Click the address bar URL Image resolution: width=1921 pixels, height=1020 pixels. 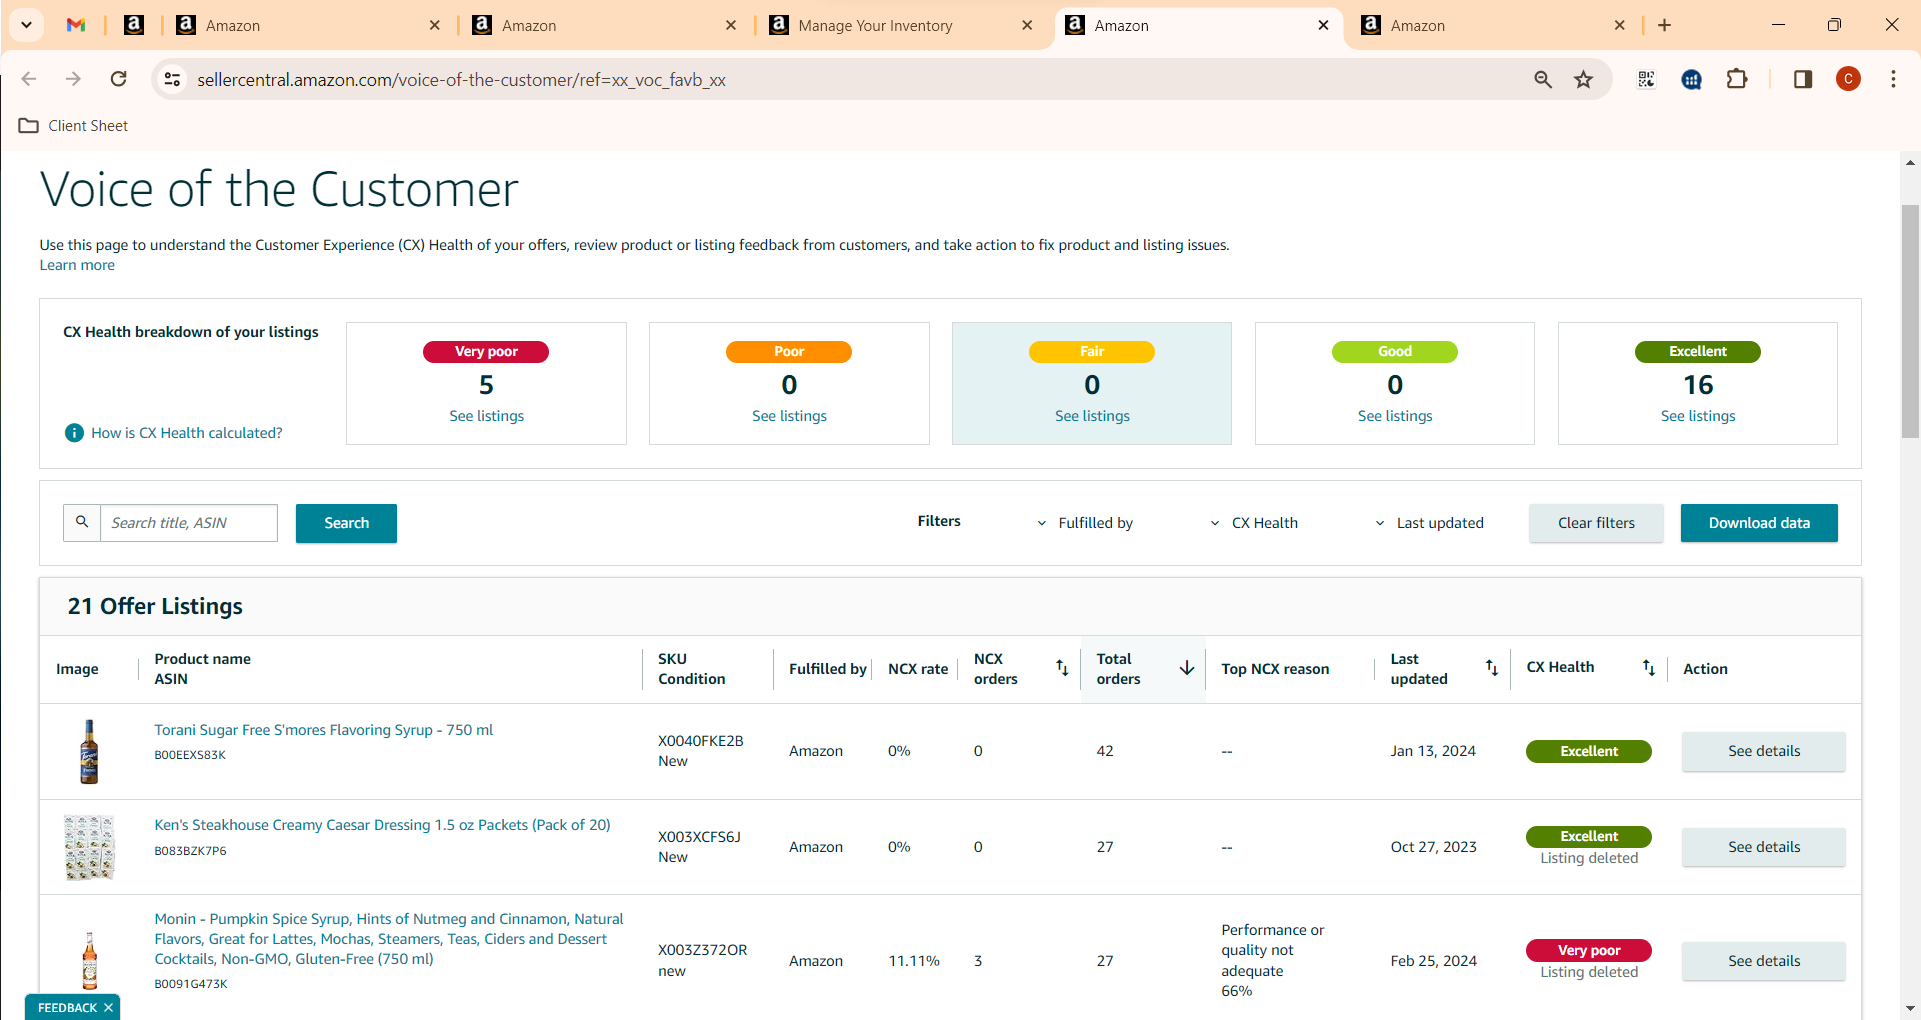(x=461, y=80)
